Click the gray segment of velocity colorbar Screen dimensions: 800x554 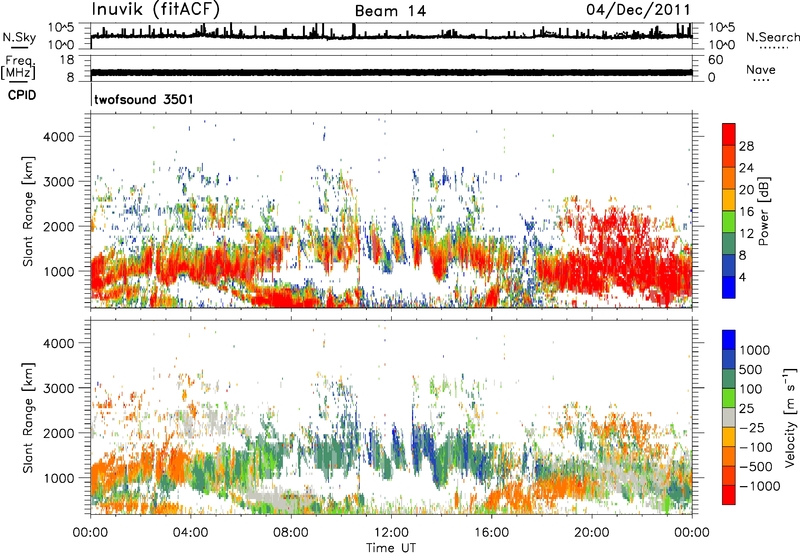tap(729, 417)
